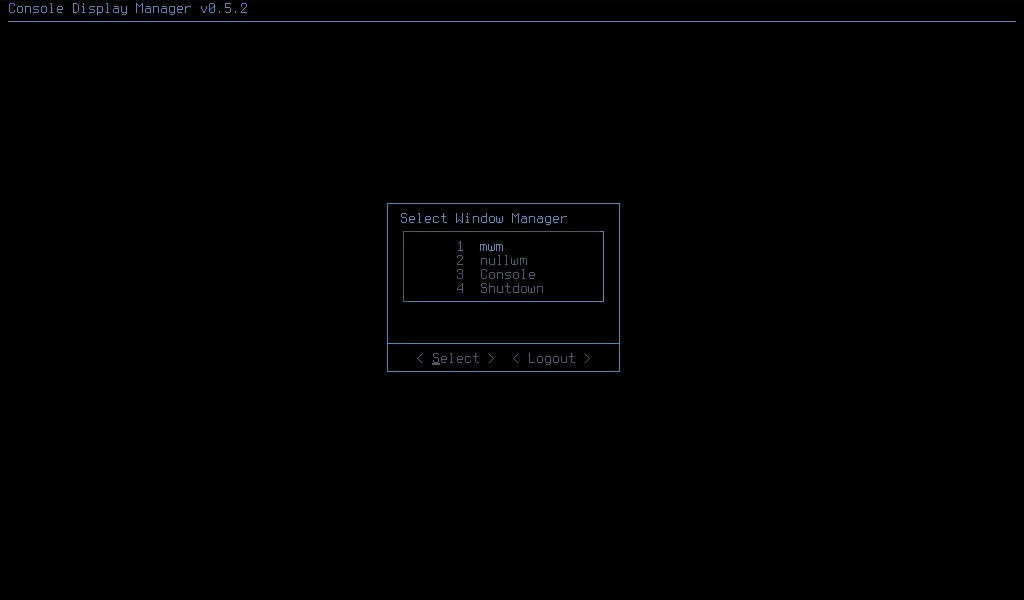This screenshot has height=600, width=1024.
Task: Click inside the window manager list box
Action: pos(503,266)
